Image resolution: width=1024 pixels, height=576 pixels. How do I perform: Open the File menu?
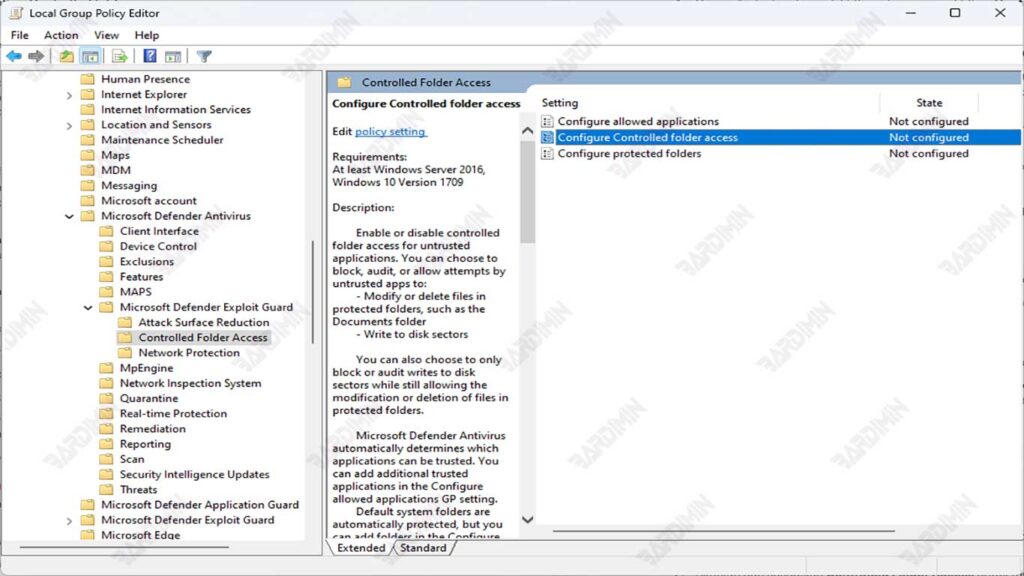[x=20, y=35]
